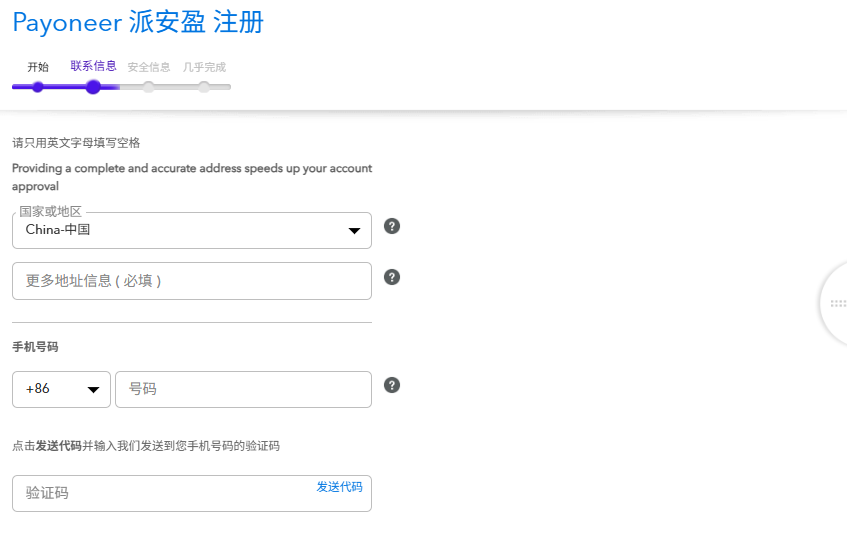This screenshot has height=535, width=847.
Task: Jump to the 几乎完成 step label
Action: [204, 67]
